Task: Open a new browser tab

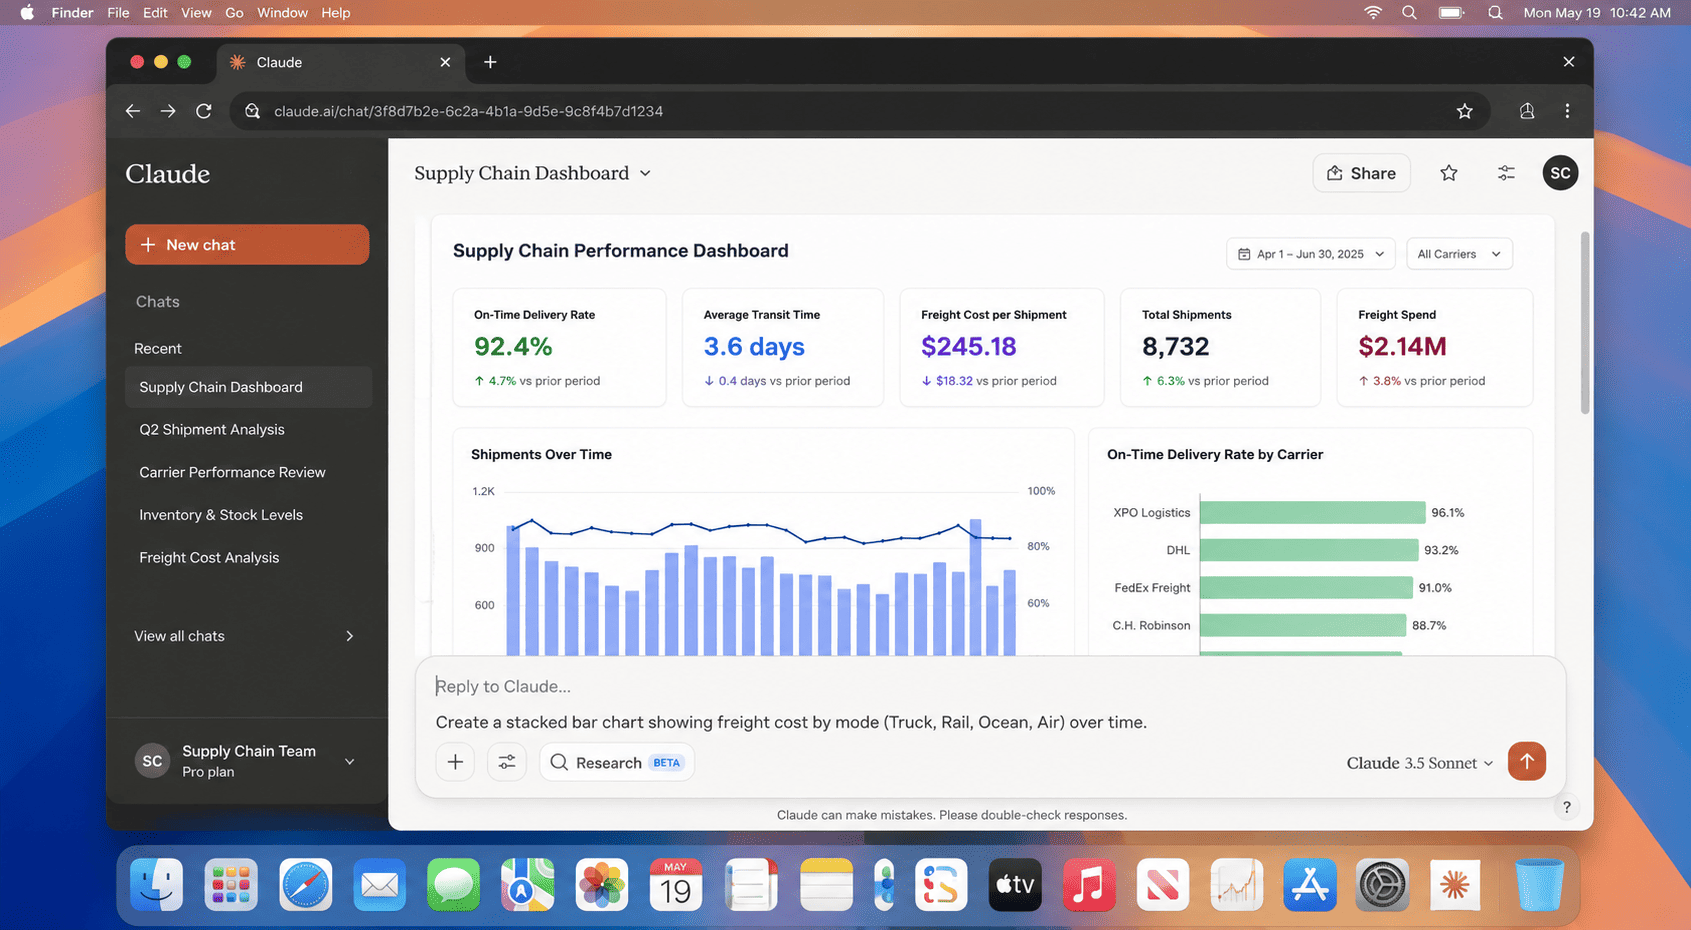Action: [x=490, y=62]
